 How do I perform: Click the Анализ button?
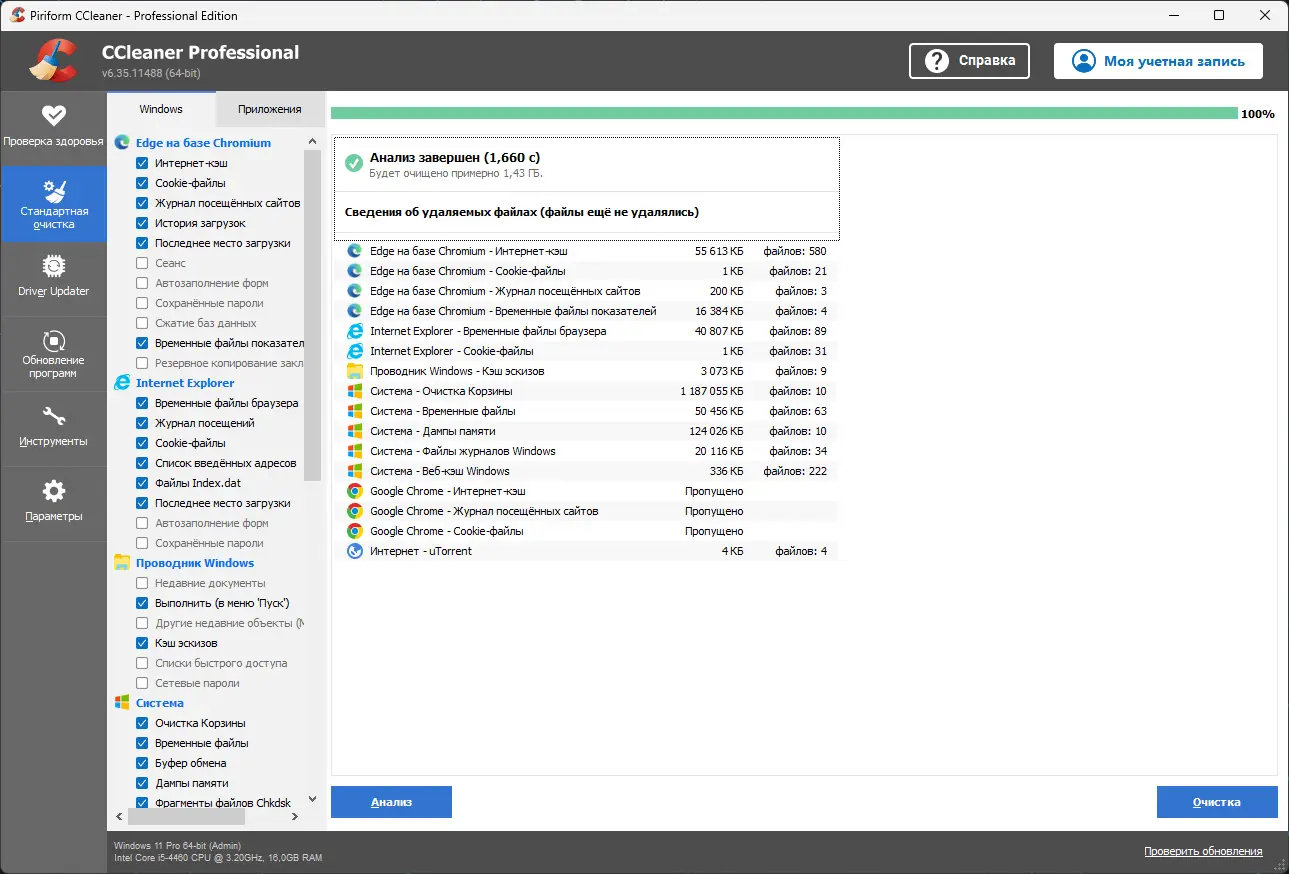[x=391, y=802]
